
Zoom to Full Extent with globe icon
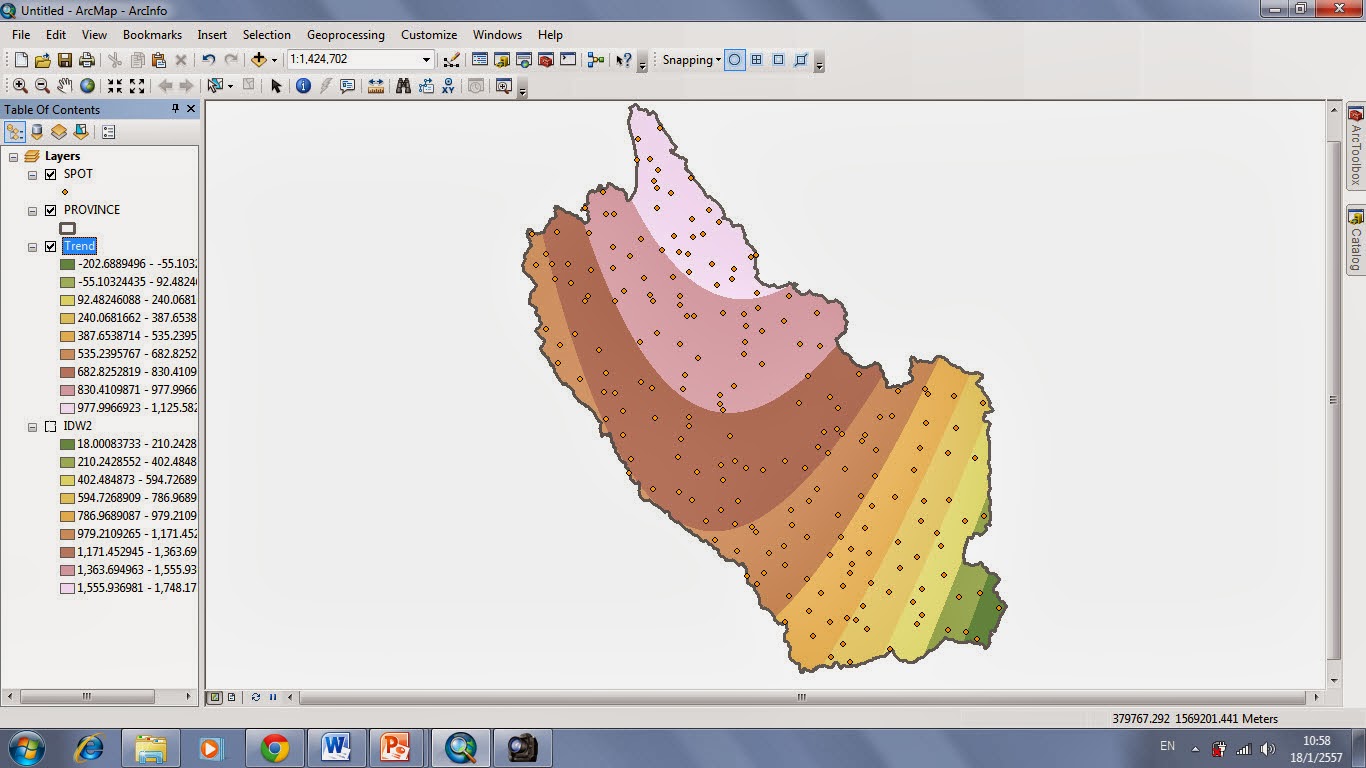(88, 86)
